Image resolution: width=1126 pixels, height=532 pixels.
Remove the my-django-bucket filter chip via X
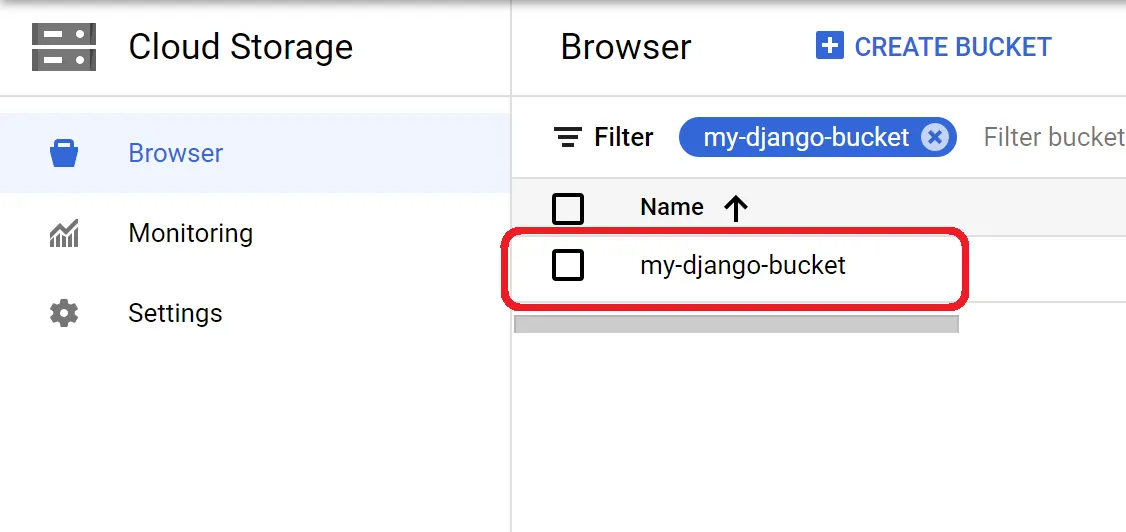tap(934, 137)
